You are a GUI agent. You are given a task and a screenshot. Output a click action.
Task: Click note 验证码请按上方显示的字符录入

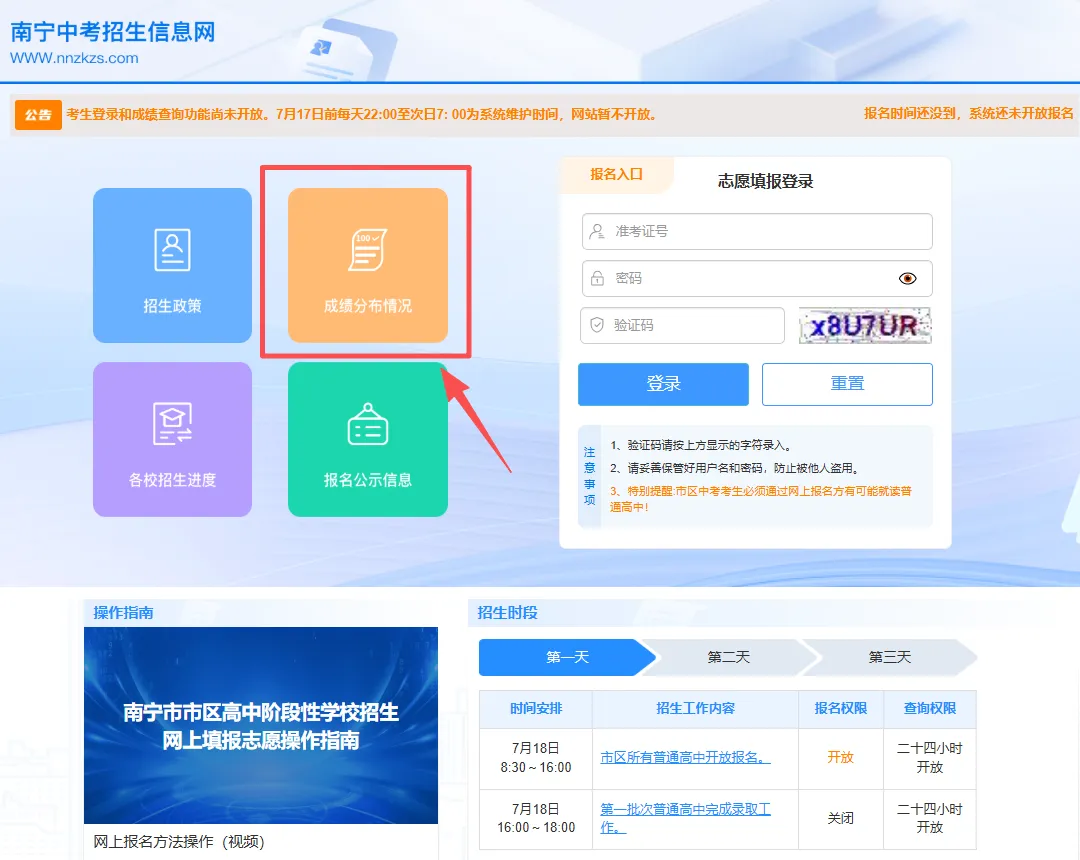pos(701,445)
